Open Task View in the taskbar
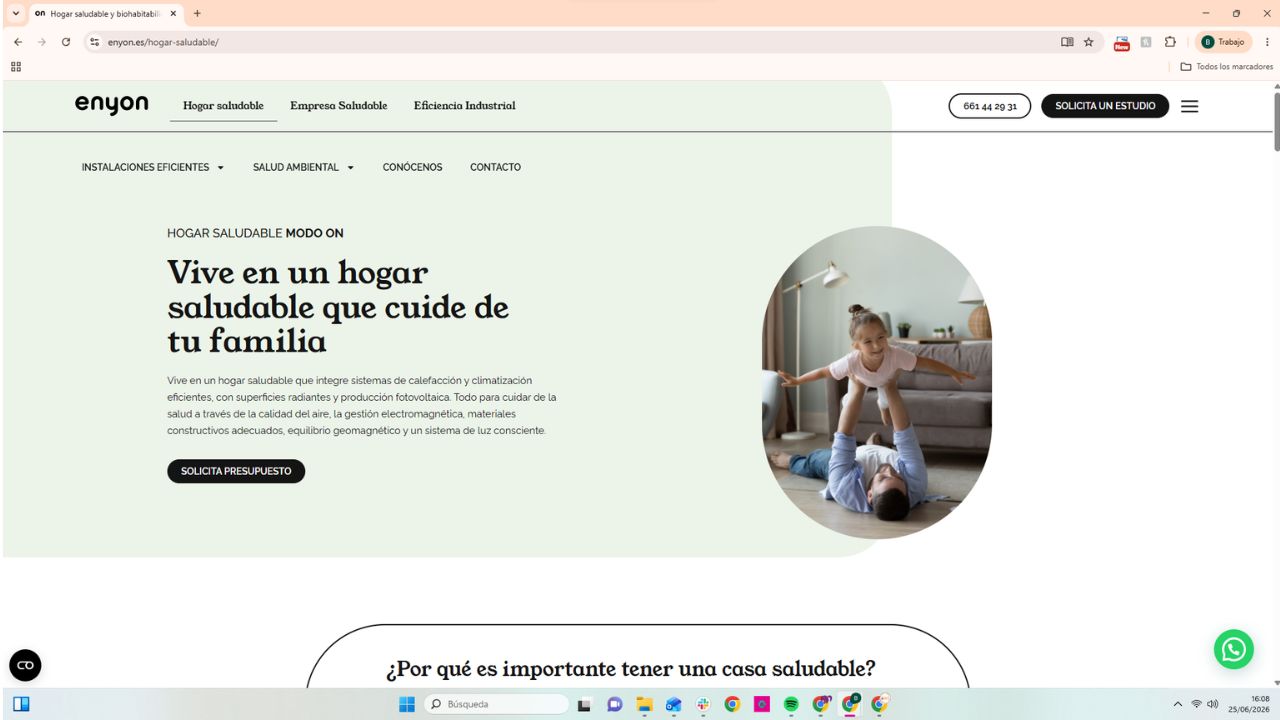The width and height of the screenshot is (1280, 720). point(585,704)
